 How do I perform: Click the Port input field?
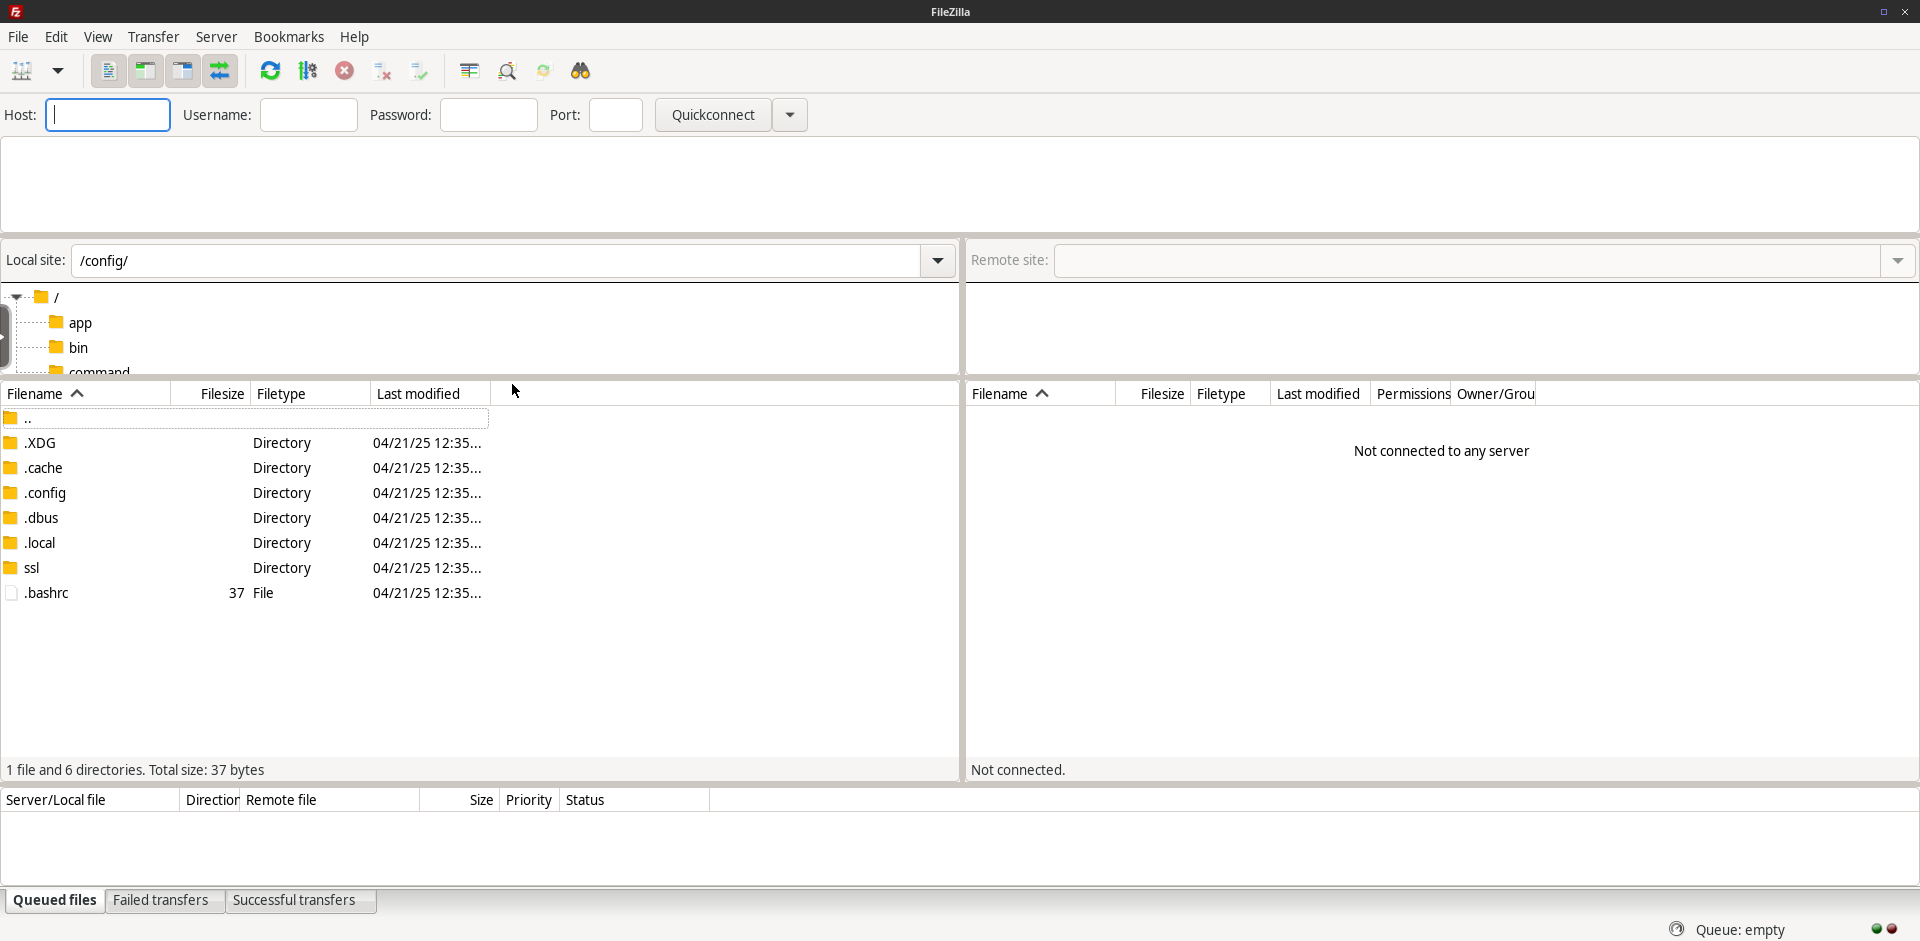[616, 115]
